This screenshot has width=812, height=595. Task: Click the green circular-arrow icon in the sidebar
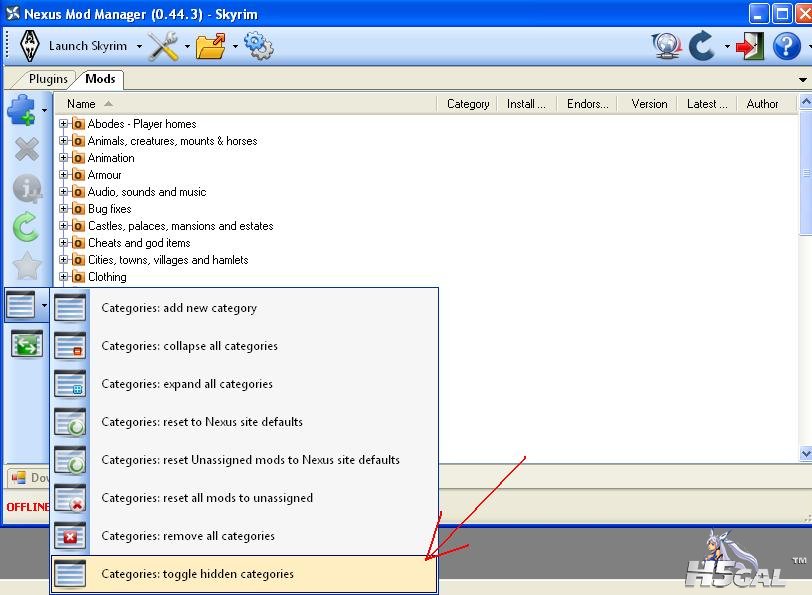pyautogui.click(x=26, y=227)
